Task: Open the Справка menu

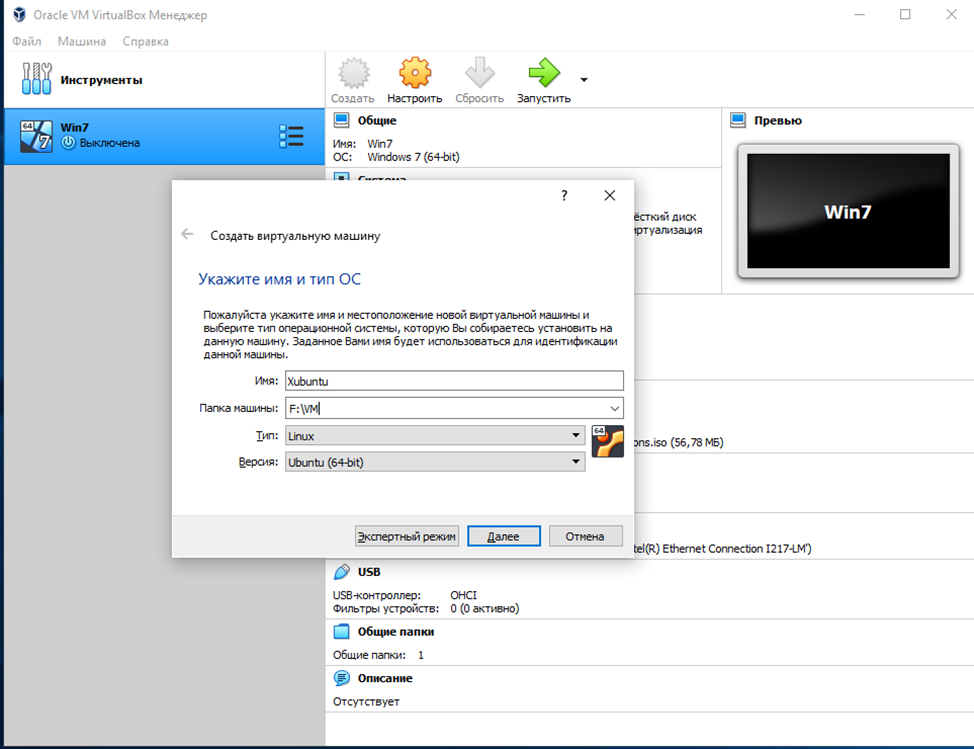Action: coord(145,41)
